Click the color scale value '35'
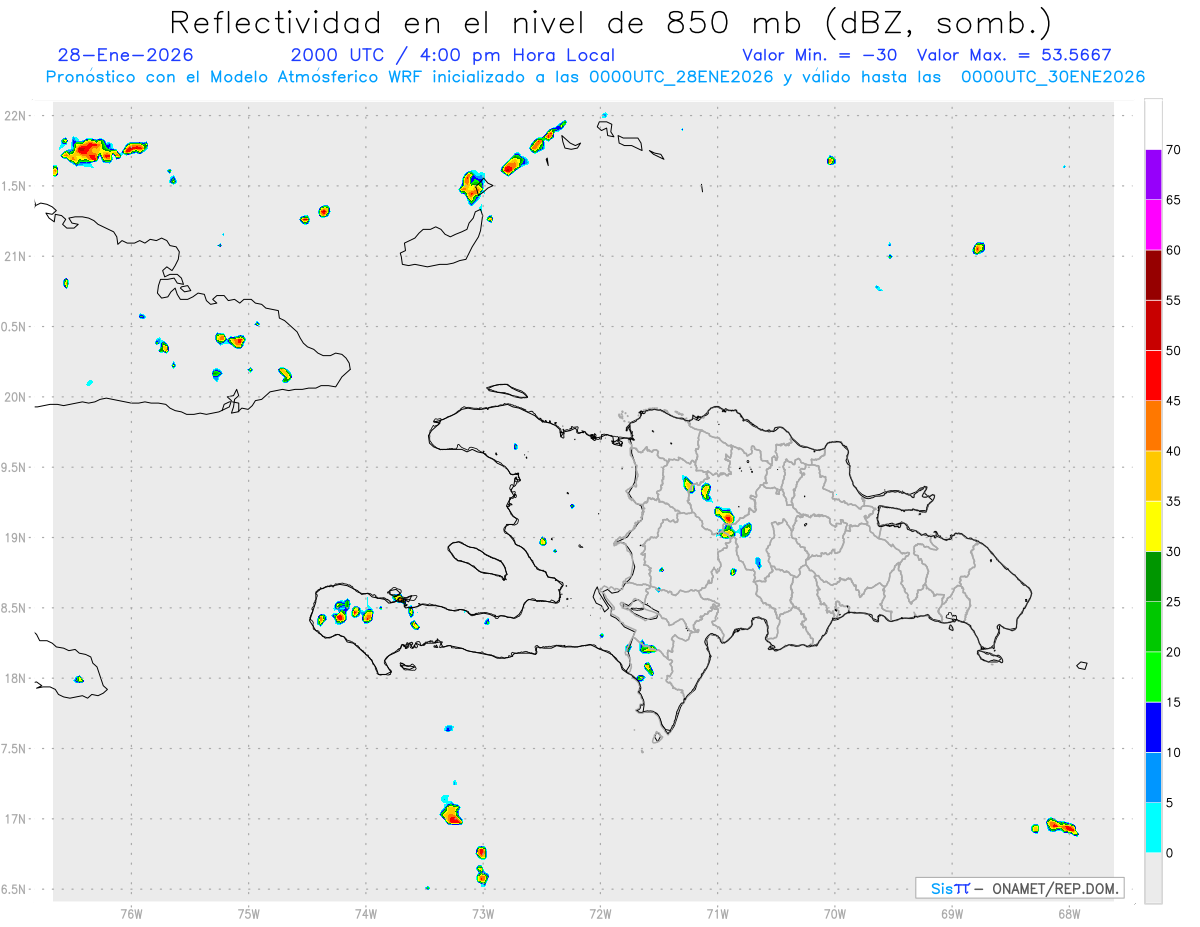The height and width of the screenshot is (927, 1200). point(1174,501)
